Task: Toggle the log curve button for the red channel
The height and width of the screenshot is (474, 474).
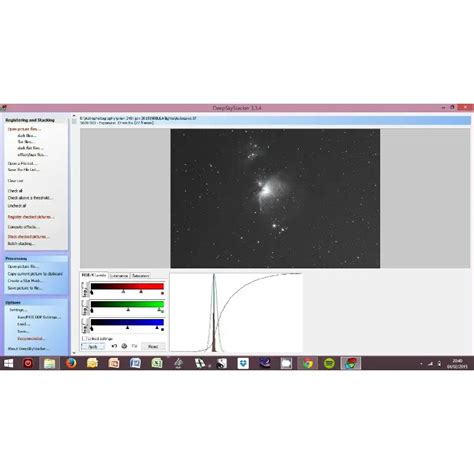Action: tap(85, 289)
